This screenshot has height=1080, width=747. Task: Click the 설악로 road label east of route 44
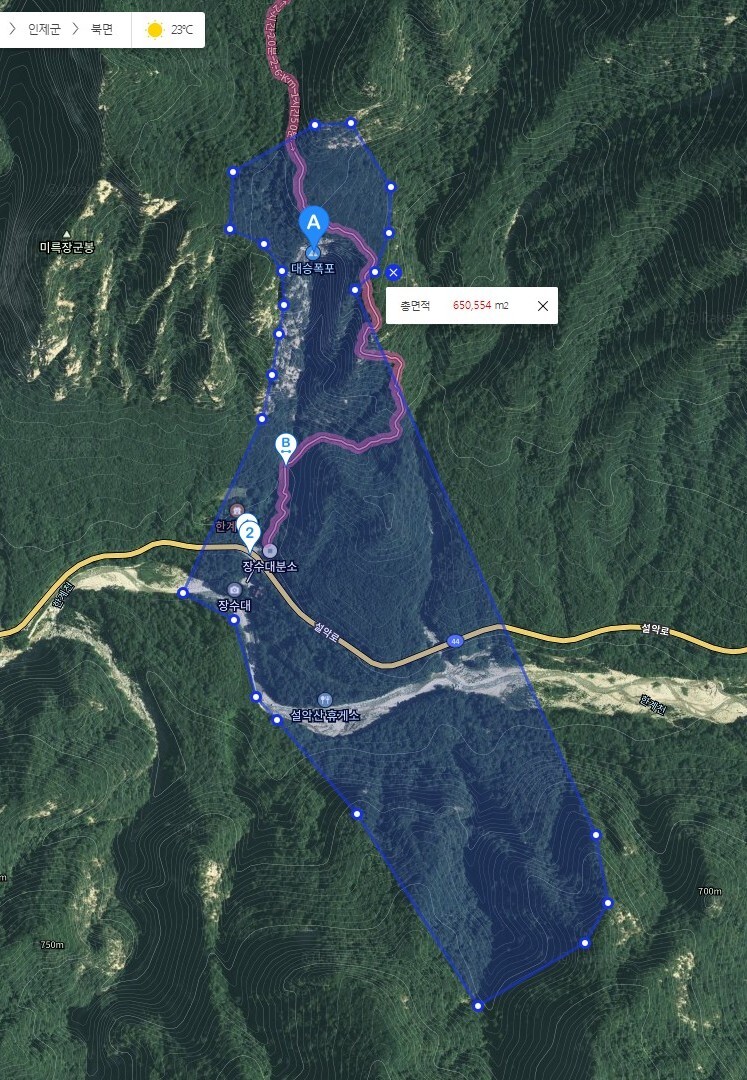(x=655, y=629)
